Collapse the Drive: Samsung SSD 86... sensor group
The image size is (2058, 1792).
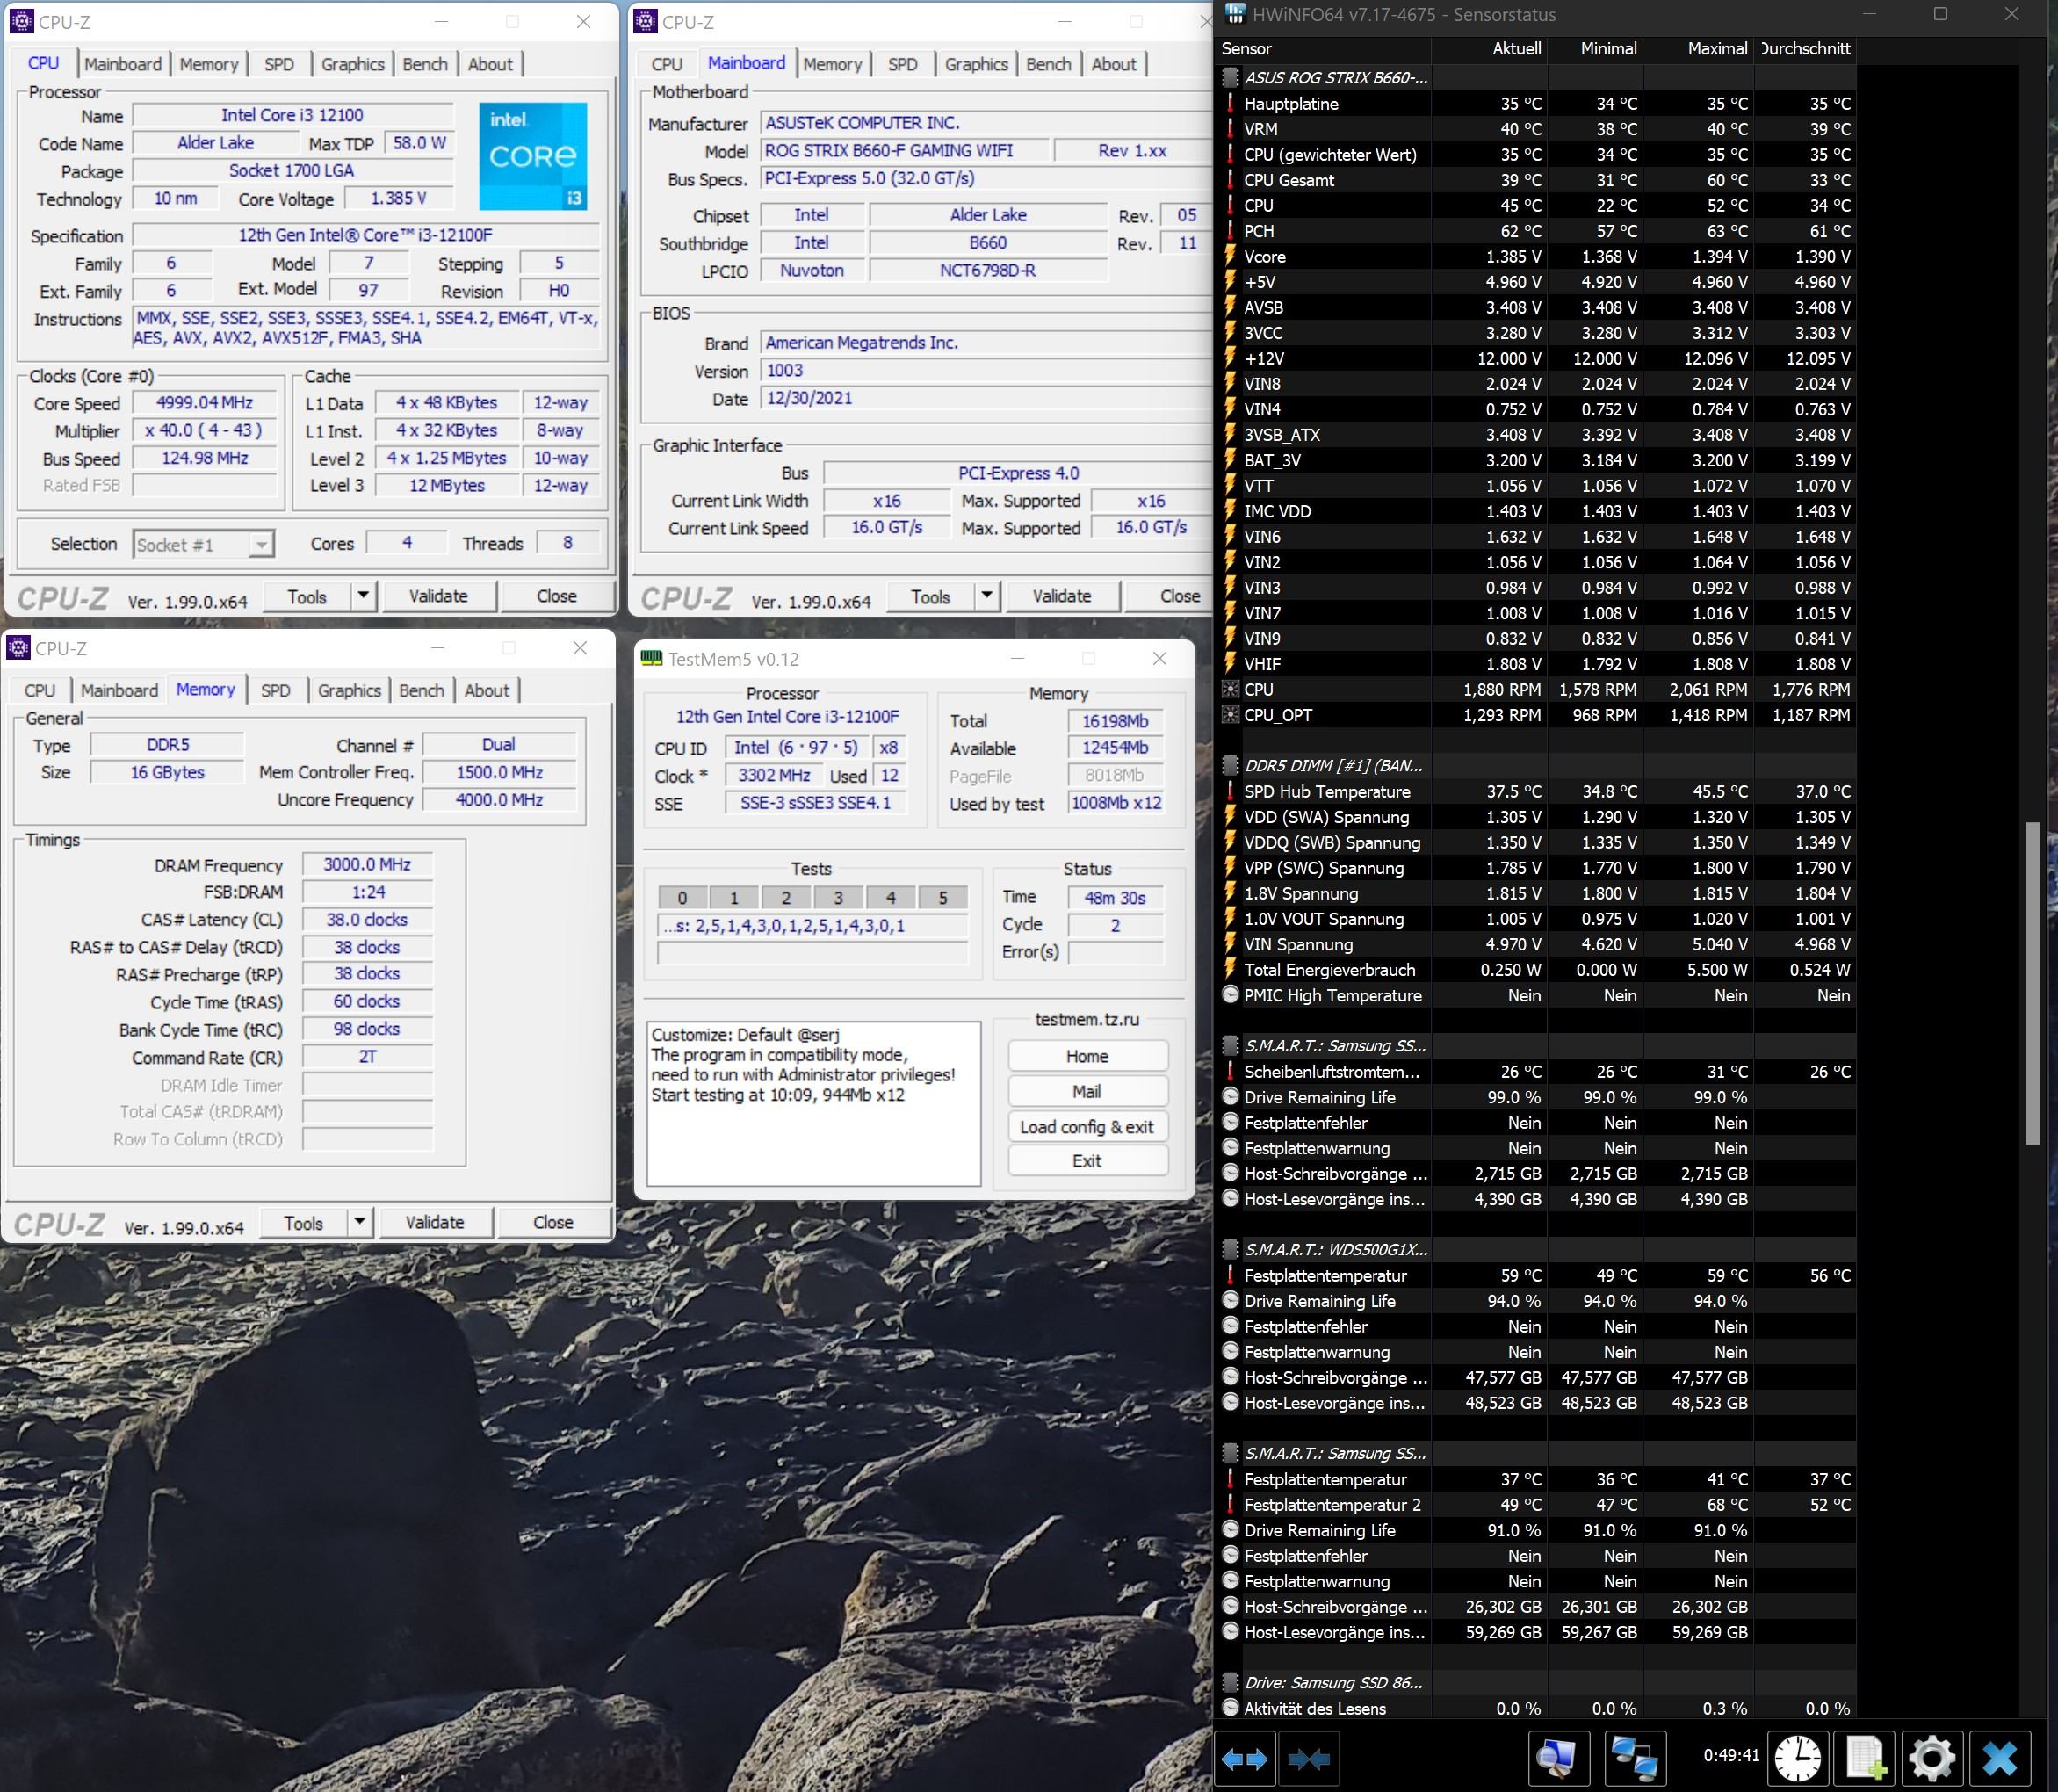1230,1682
